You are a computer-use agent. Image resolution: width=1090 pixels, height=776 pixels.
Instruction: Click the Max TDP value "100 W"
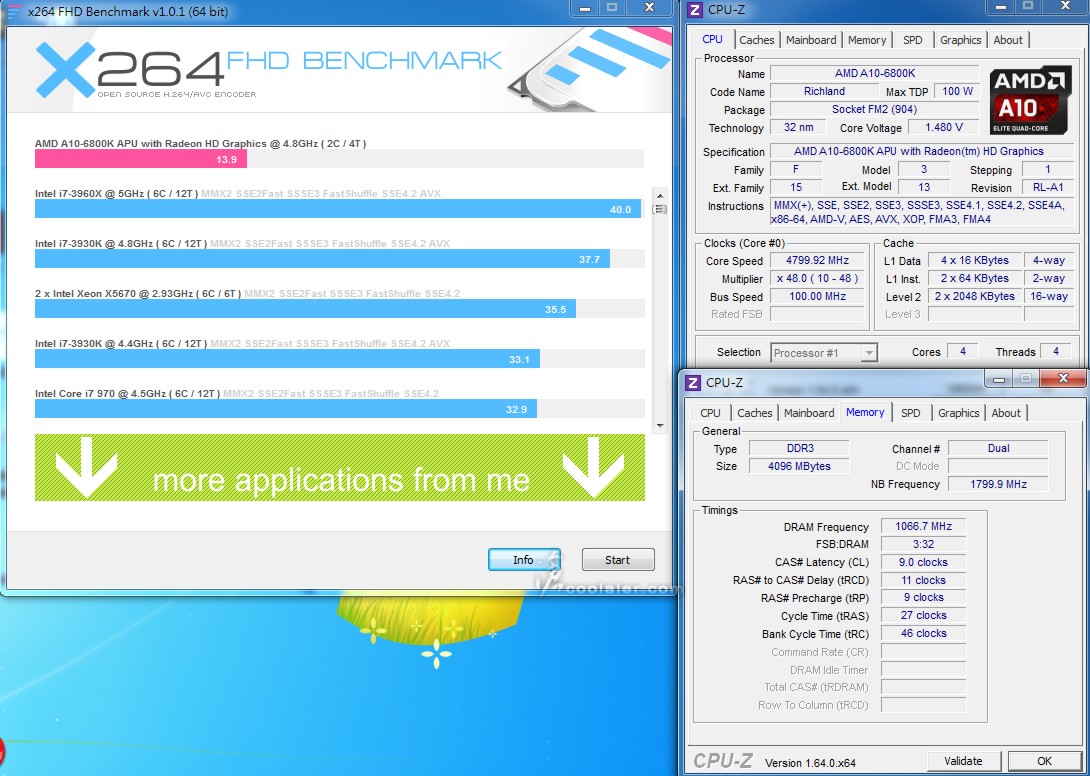click(957, 92)
